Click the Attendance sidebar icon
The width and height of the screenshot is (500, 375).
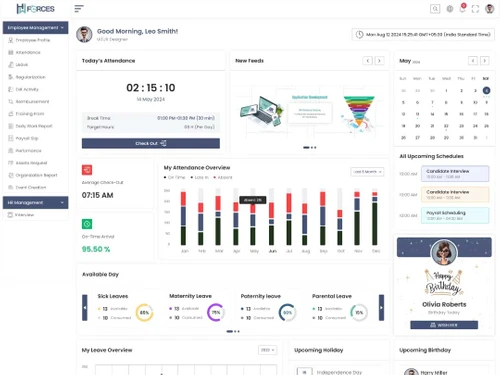tap(11, 52)
